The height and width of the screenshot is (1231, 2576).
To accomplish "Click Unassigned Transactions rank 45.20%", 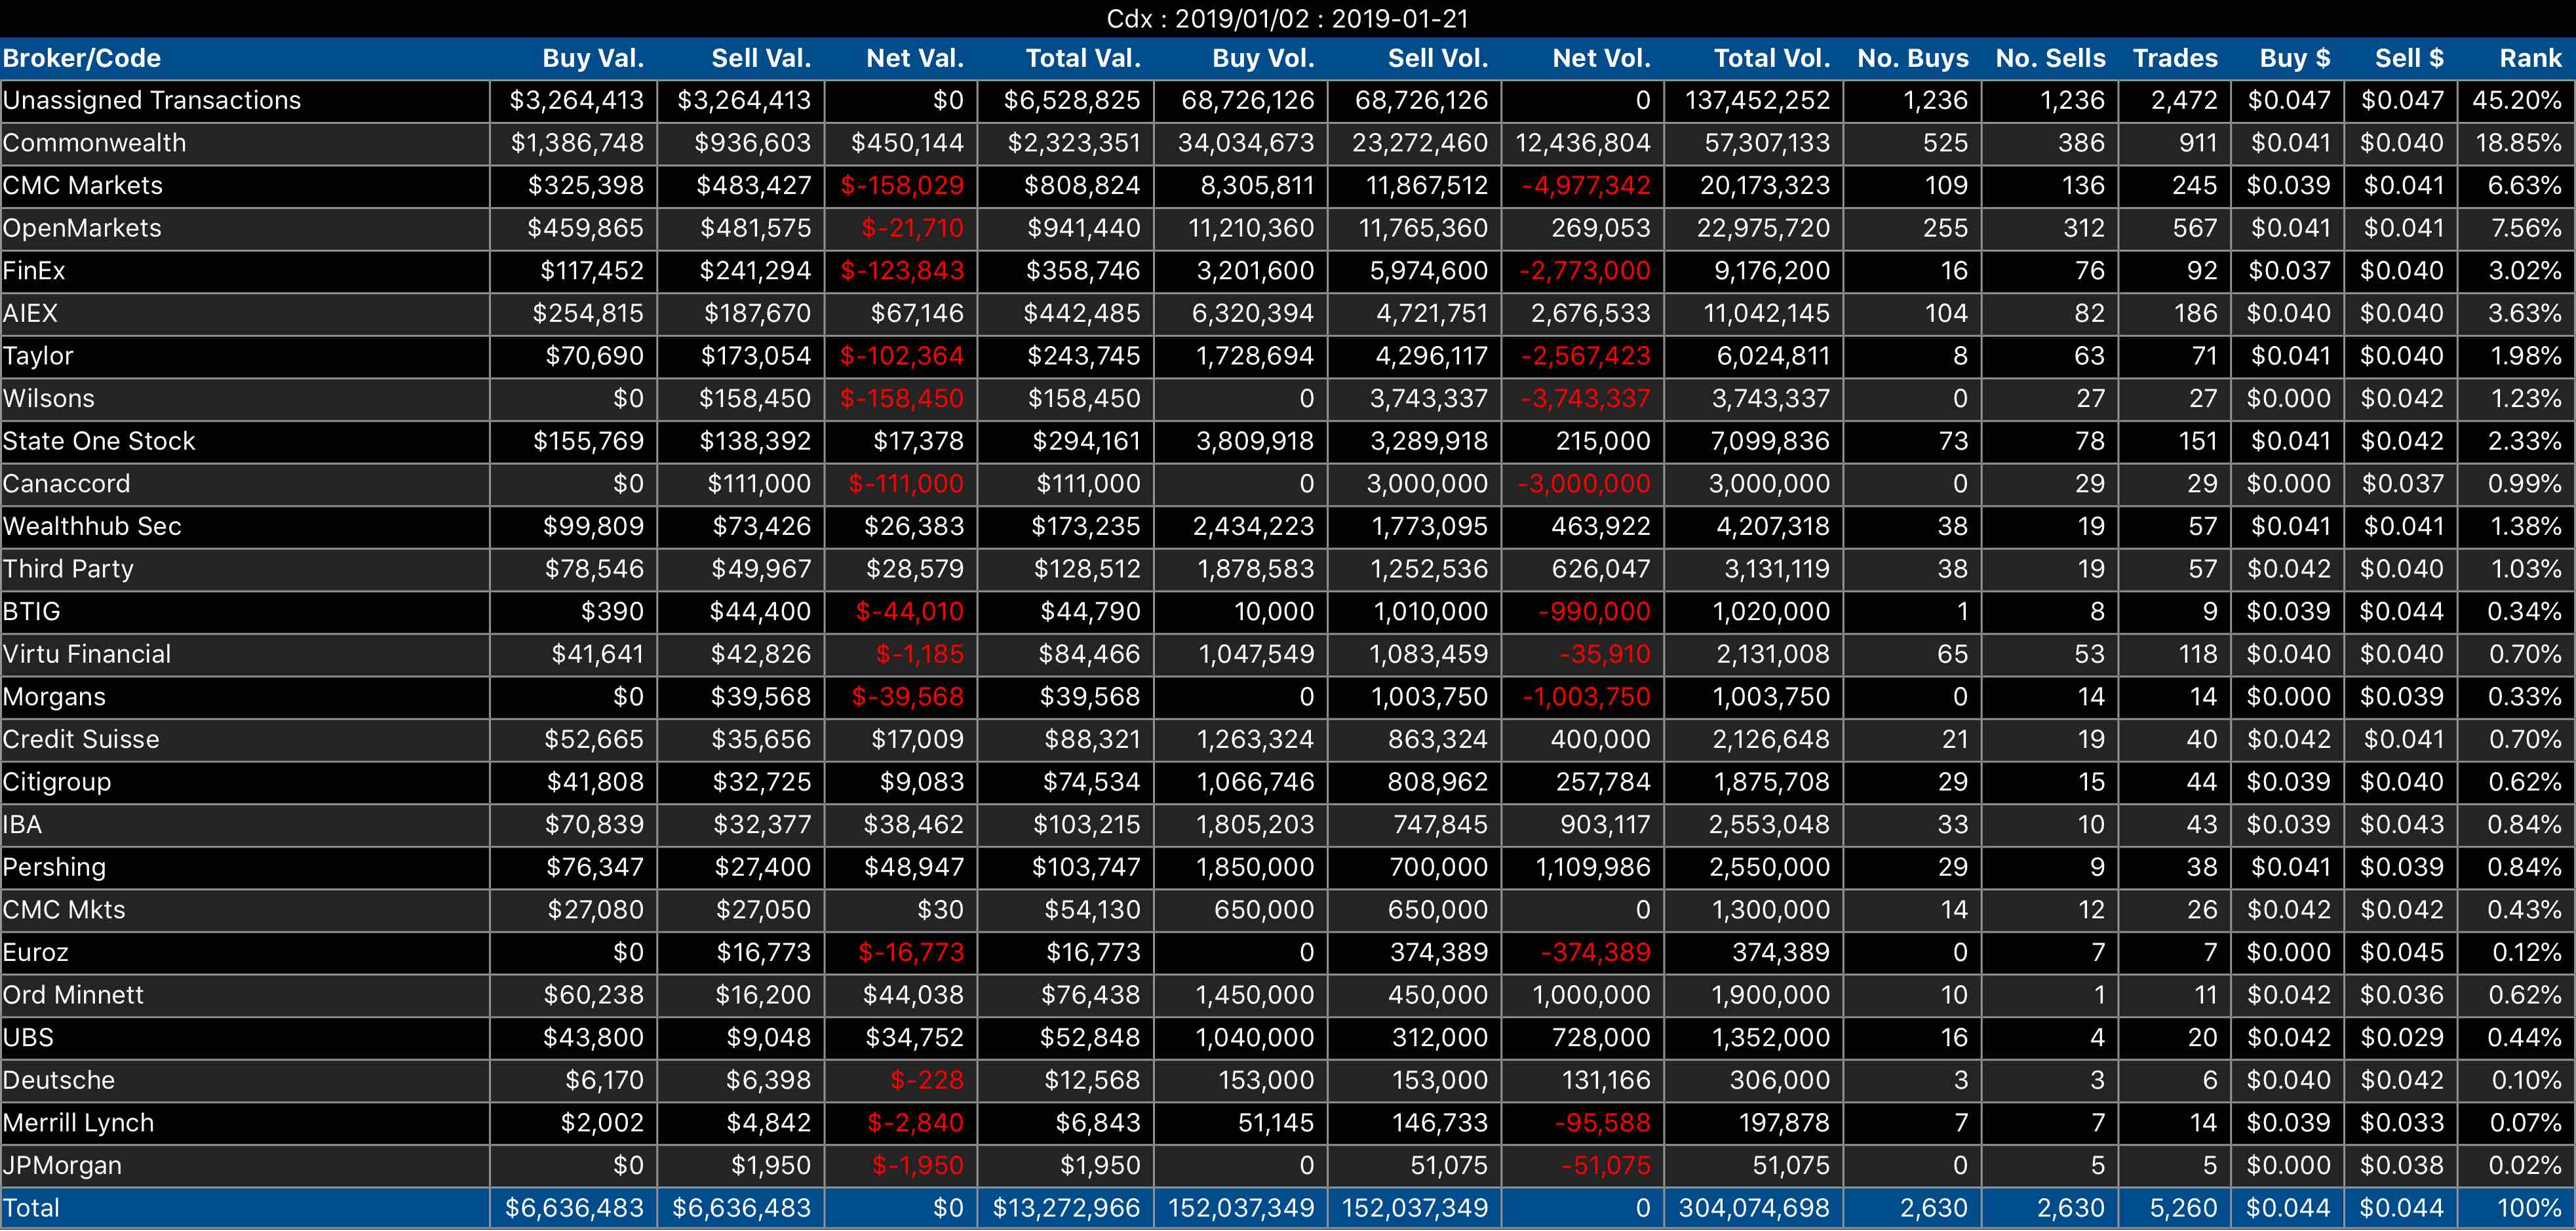I will (2517, 100).
